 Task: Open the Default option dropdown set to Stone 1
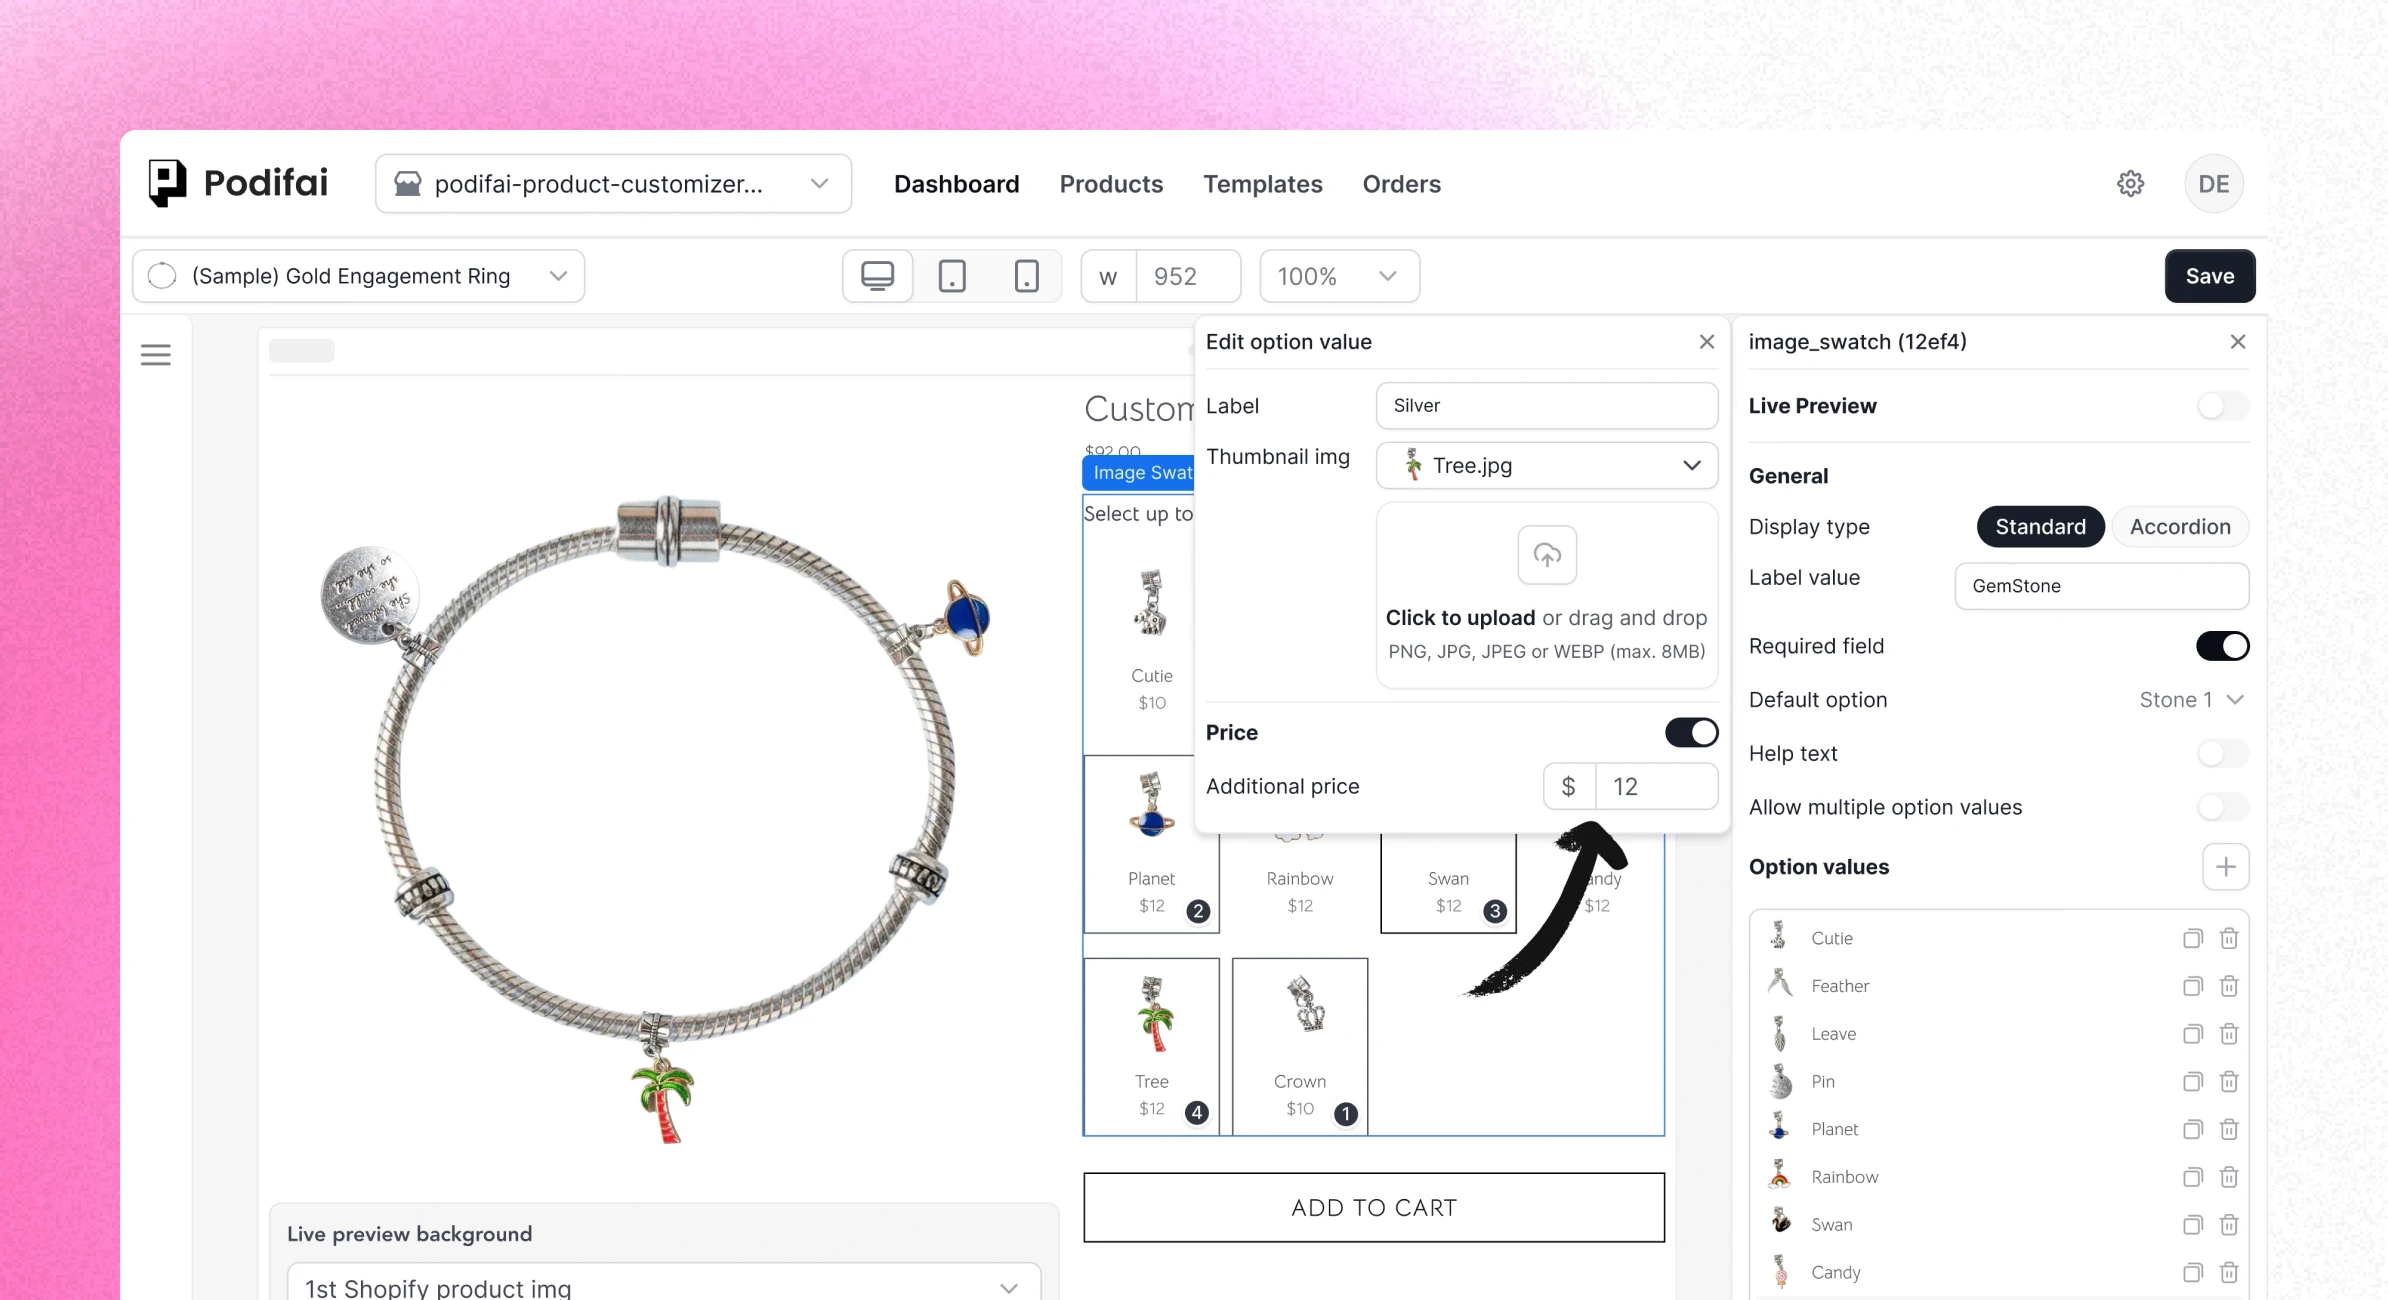pyautogui.click(x=2190, y=699)
